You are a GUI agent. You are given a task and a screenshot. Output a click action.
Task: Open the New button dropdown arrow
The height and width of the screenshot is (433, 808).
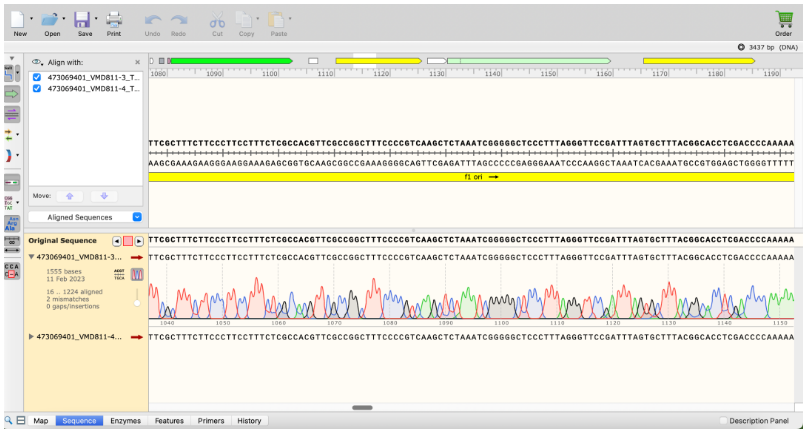click(31, 19)
